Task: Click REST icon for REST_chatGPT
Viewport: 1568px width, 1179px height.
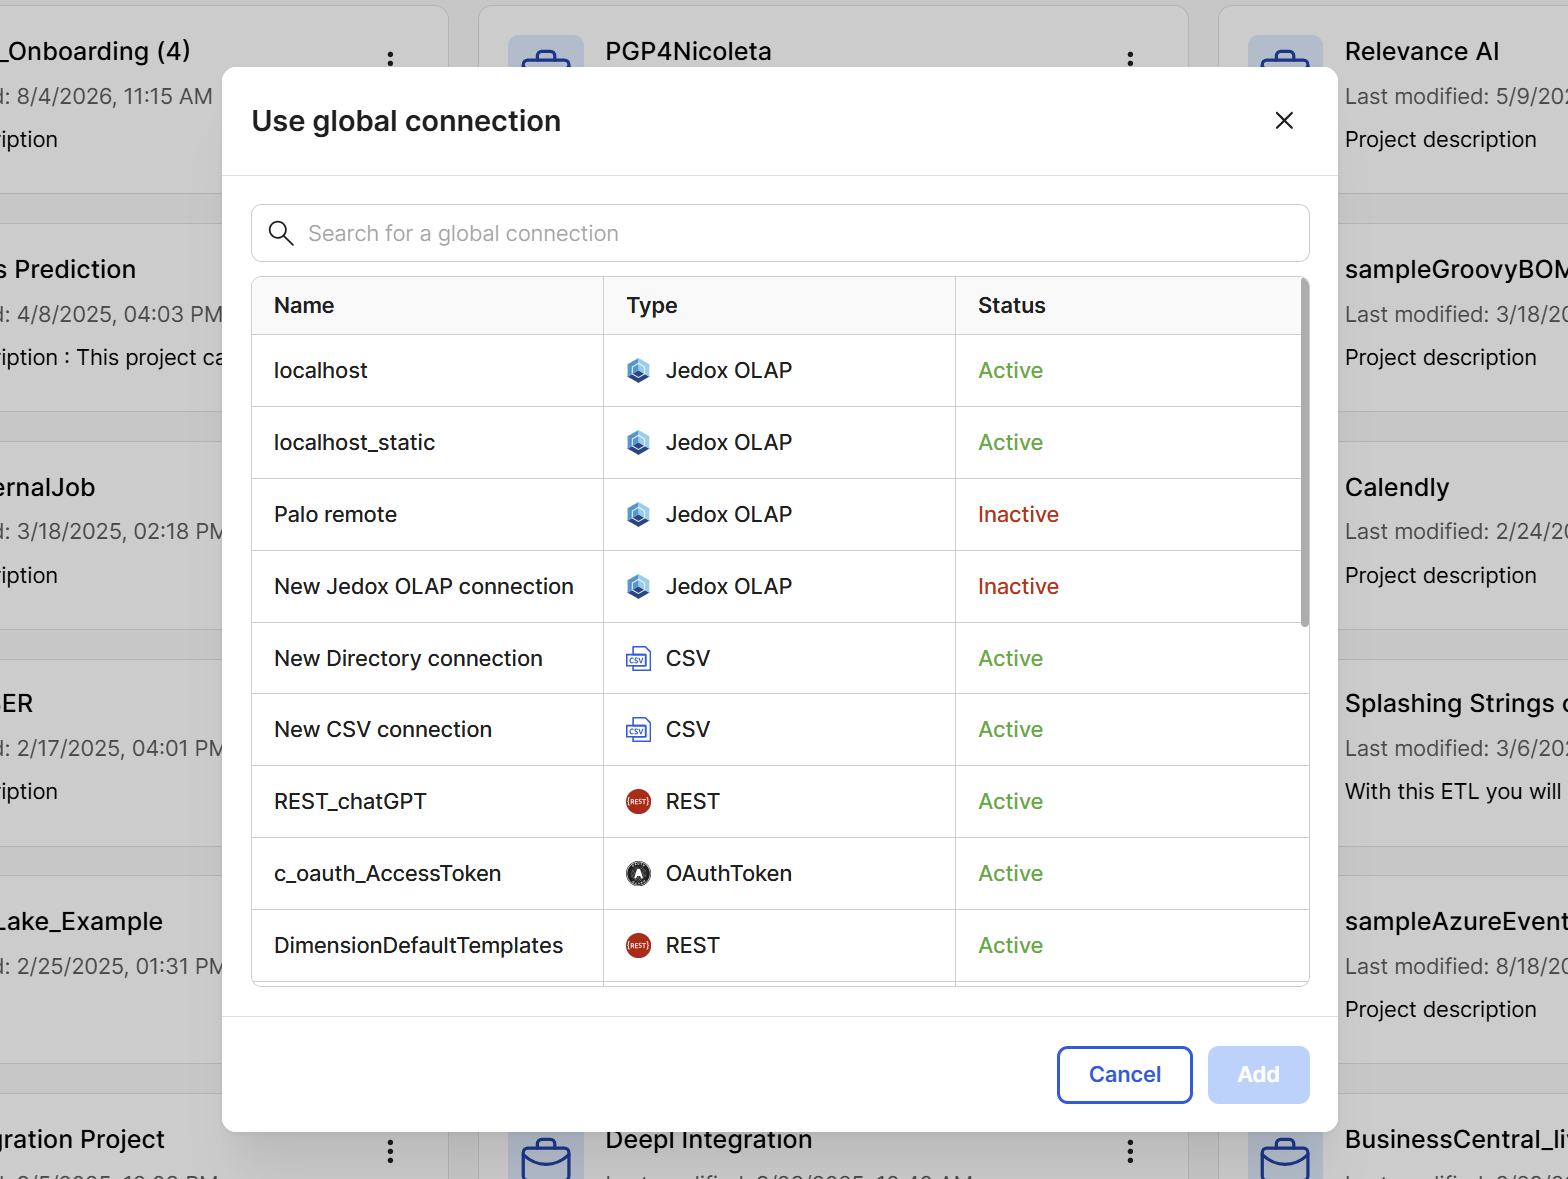Action: [x=638, y=802]
